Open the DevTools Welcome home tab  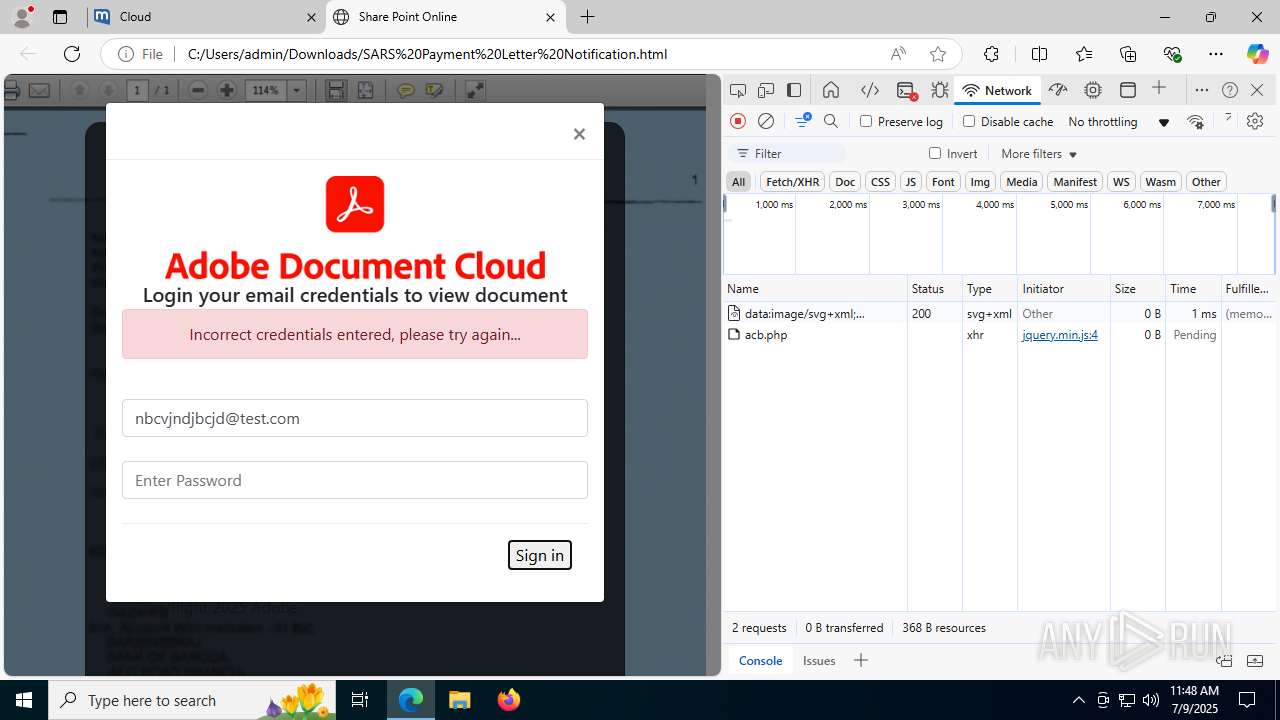point(831,90)
